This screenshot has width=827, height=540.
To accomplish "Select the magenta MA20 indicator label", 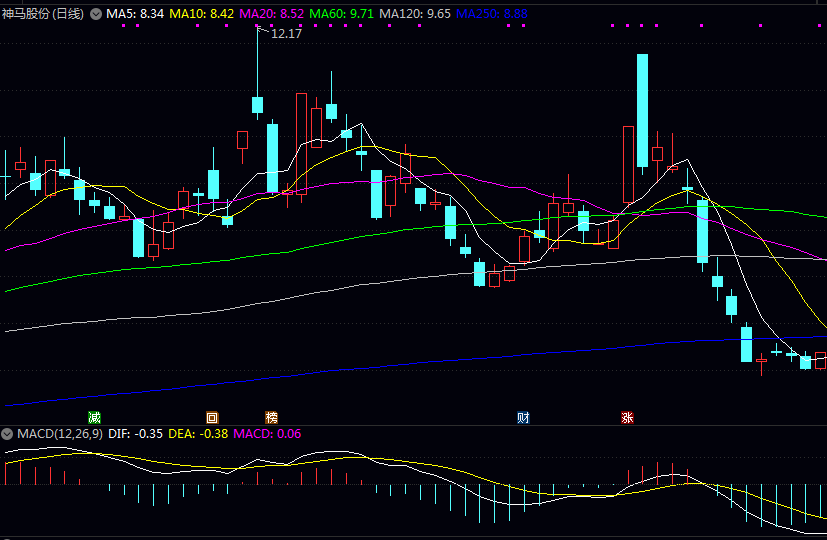I will point(272,14).
